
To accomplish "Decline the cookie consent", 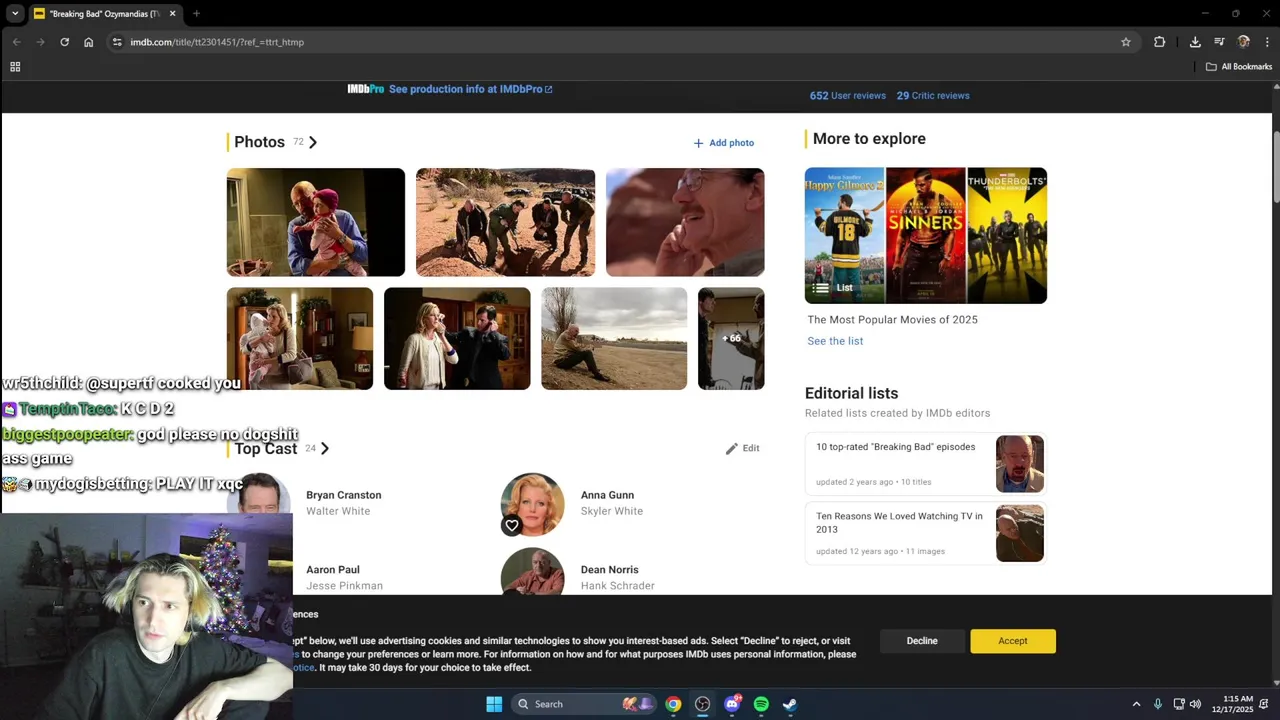I will [922, 641].
